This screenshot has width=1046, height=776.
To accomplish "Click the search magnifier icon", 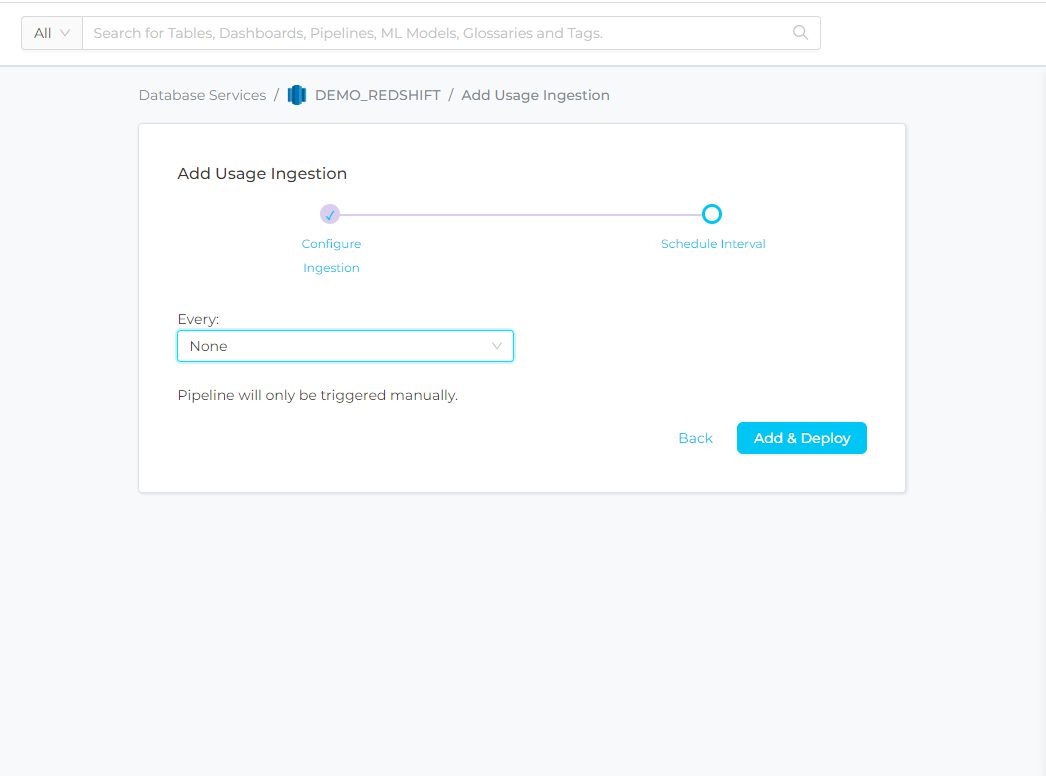I will [x=800, y=32].
